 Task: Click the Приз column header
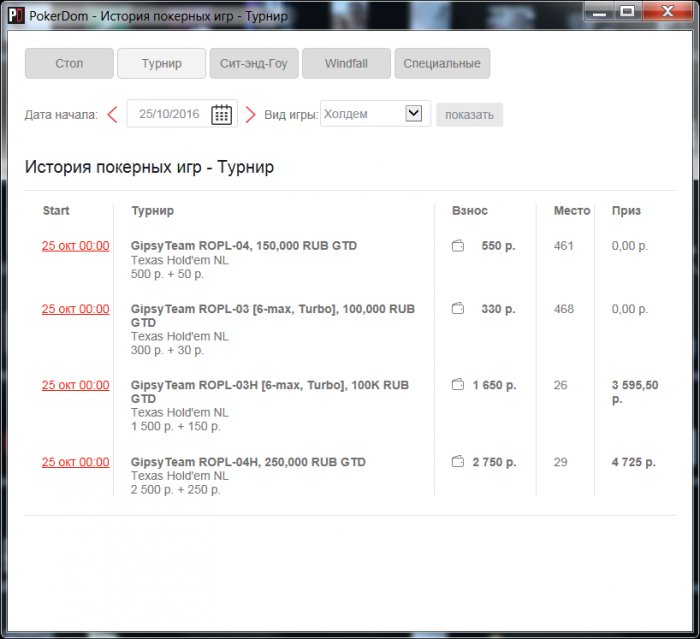[x=626, y=211]
